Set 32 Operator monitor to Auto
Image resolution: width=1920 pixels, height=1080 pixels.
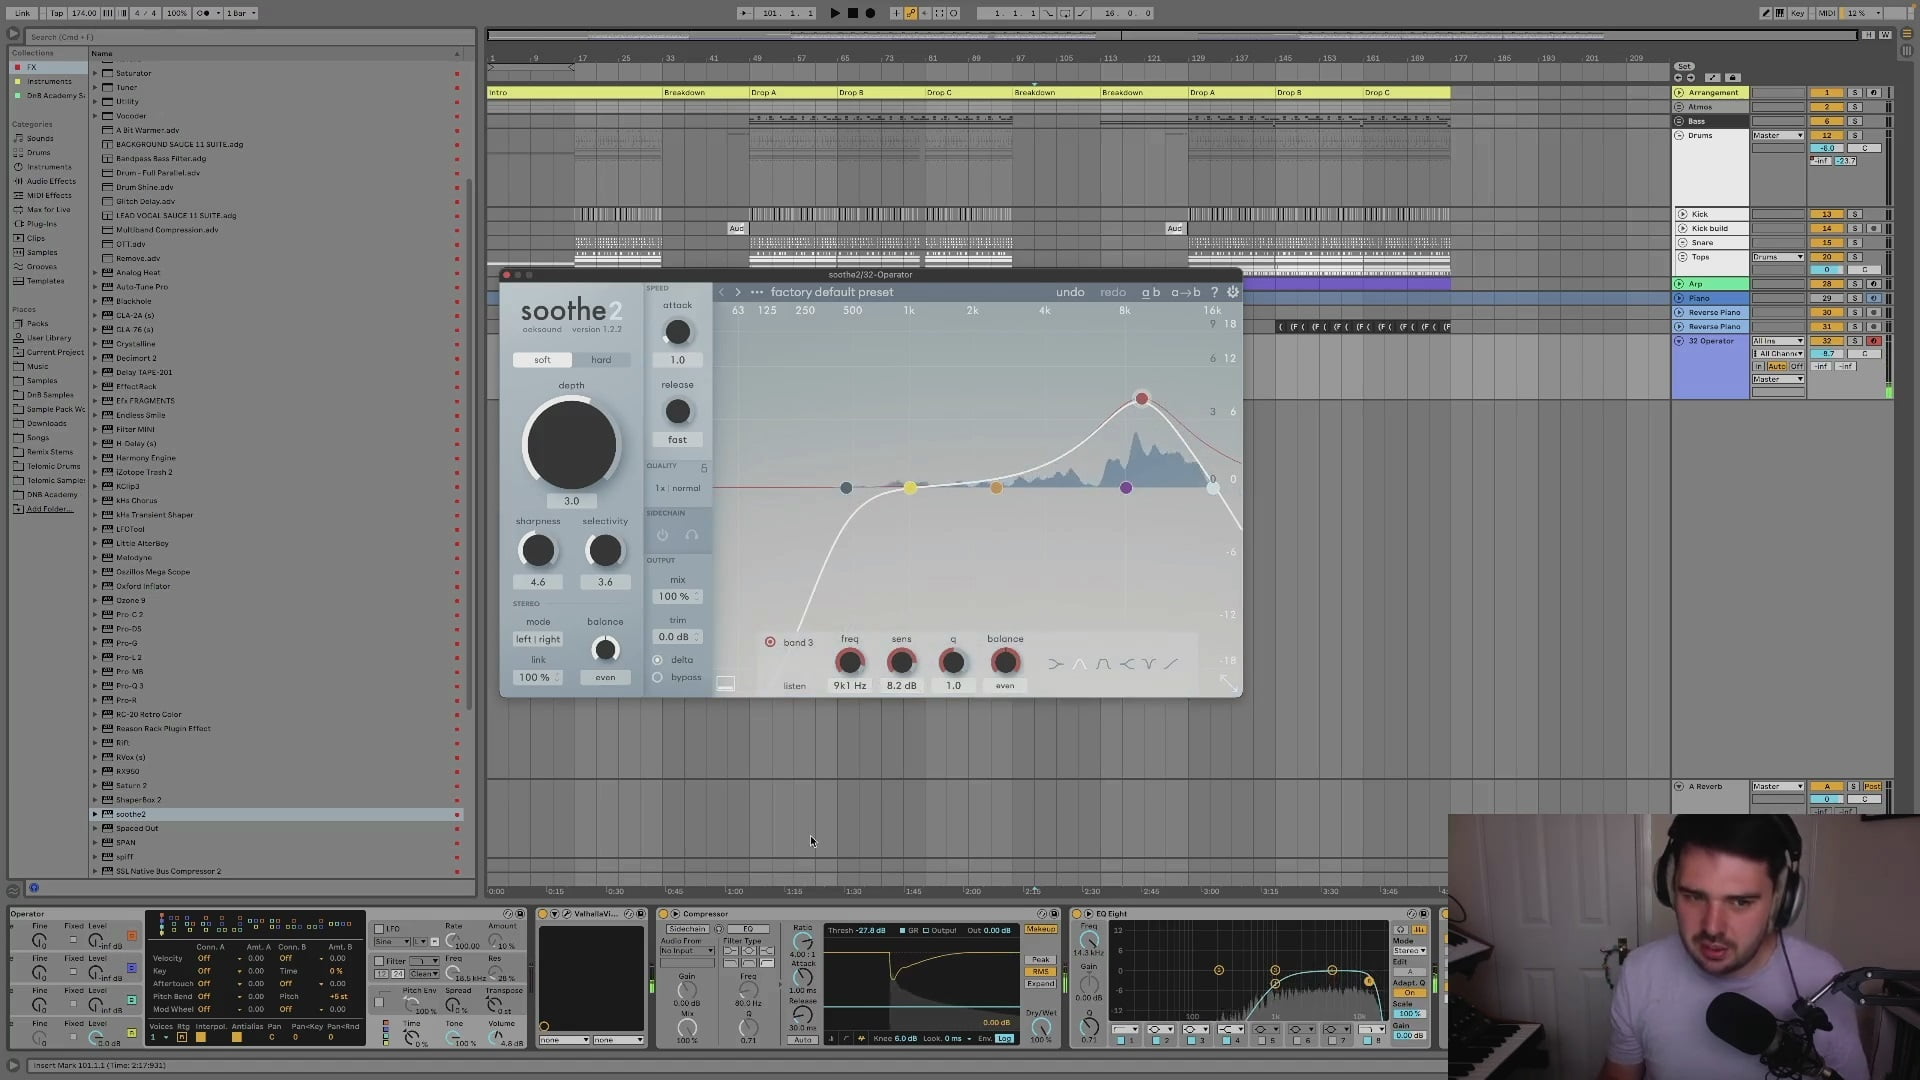click(x=1777, y=366)
